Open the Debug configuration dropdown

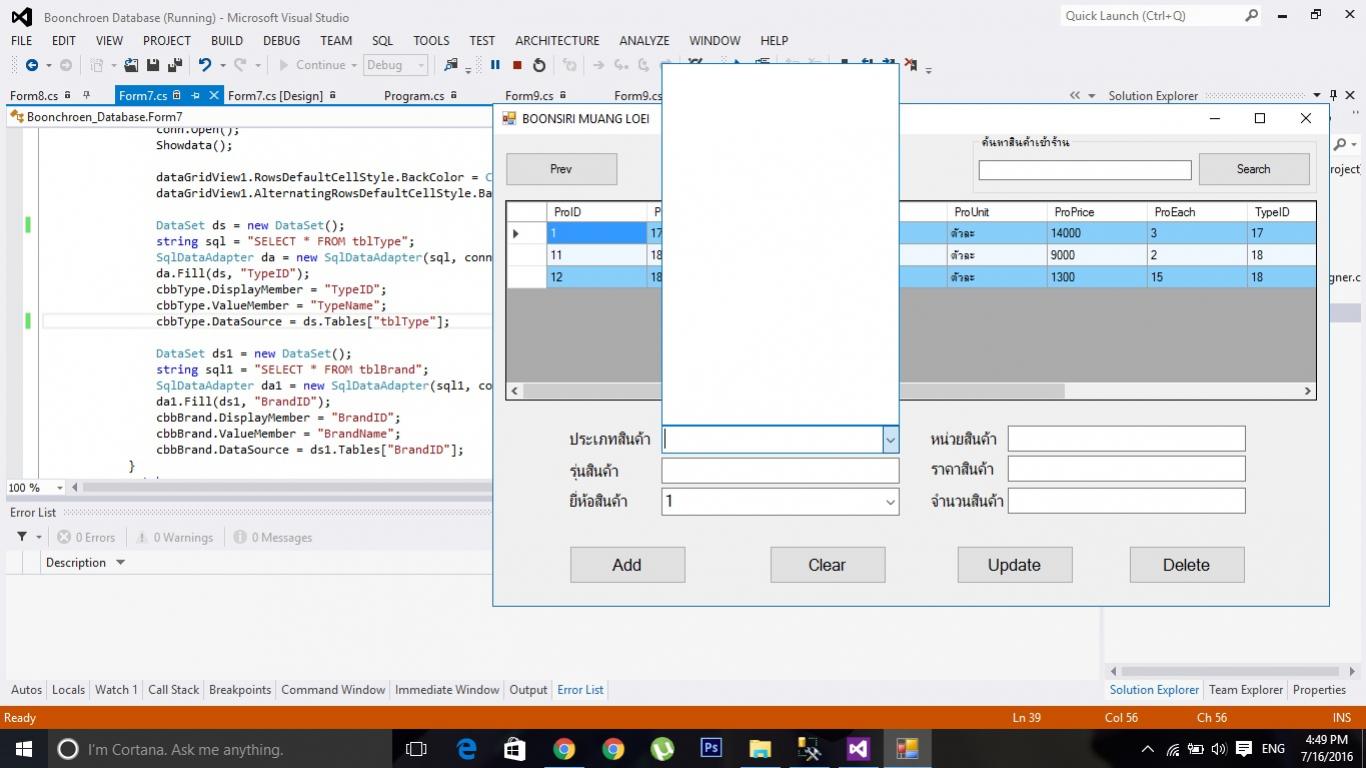(395, 65)
